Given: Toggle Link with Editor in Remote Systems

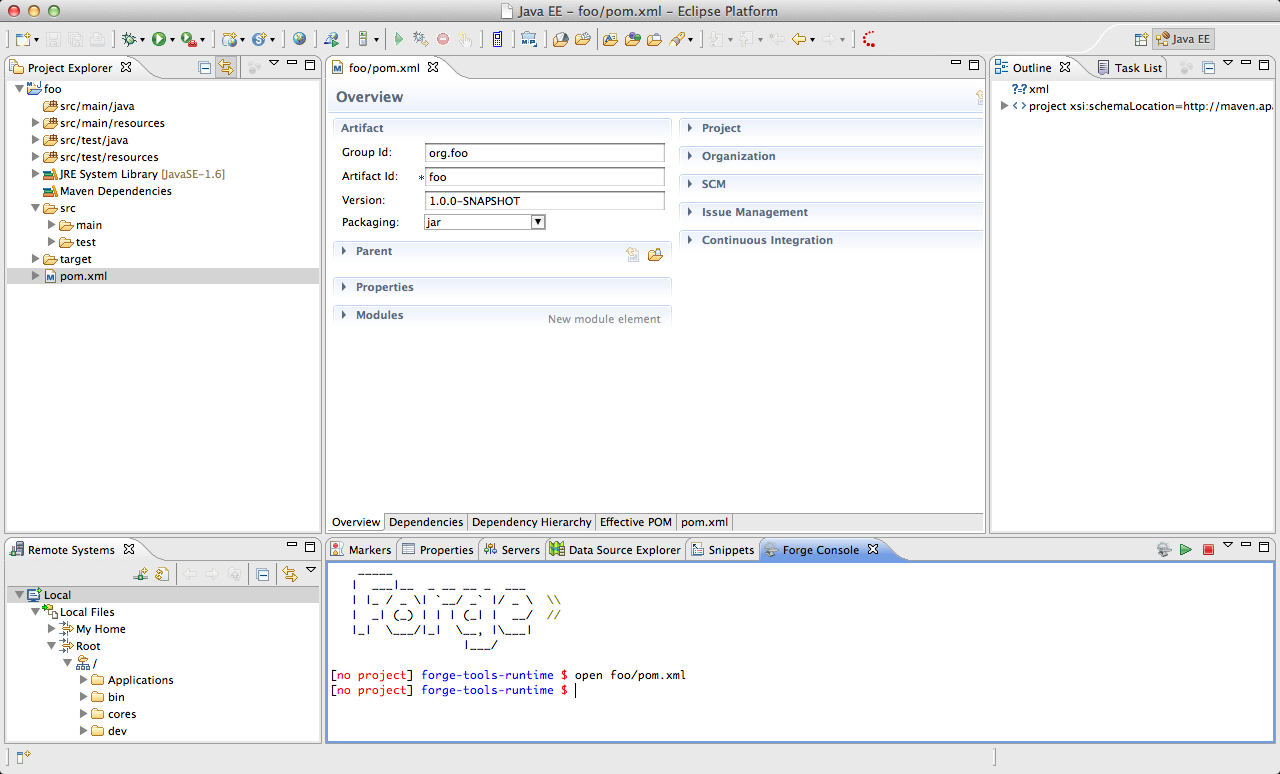Looking at the screenshot, I should tap(289, 574).
